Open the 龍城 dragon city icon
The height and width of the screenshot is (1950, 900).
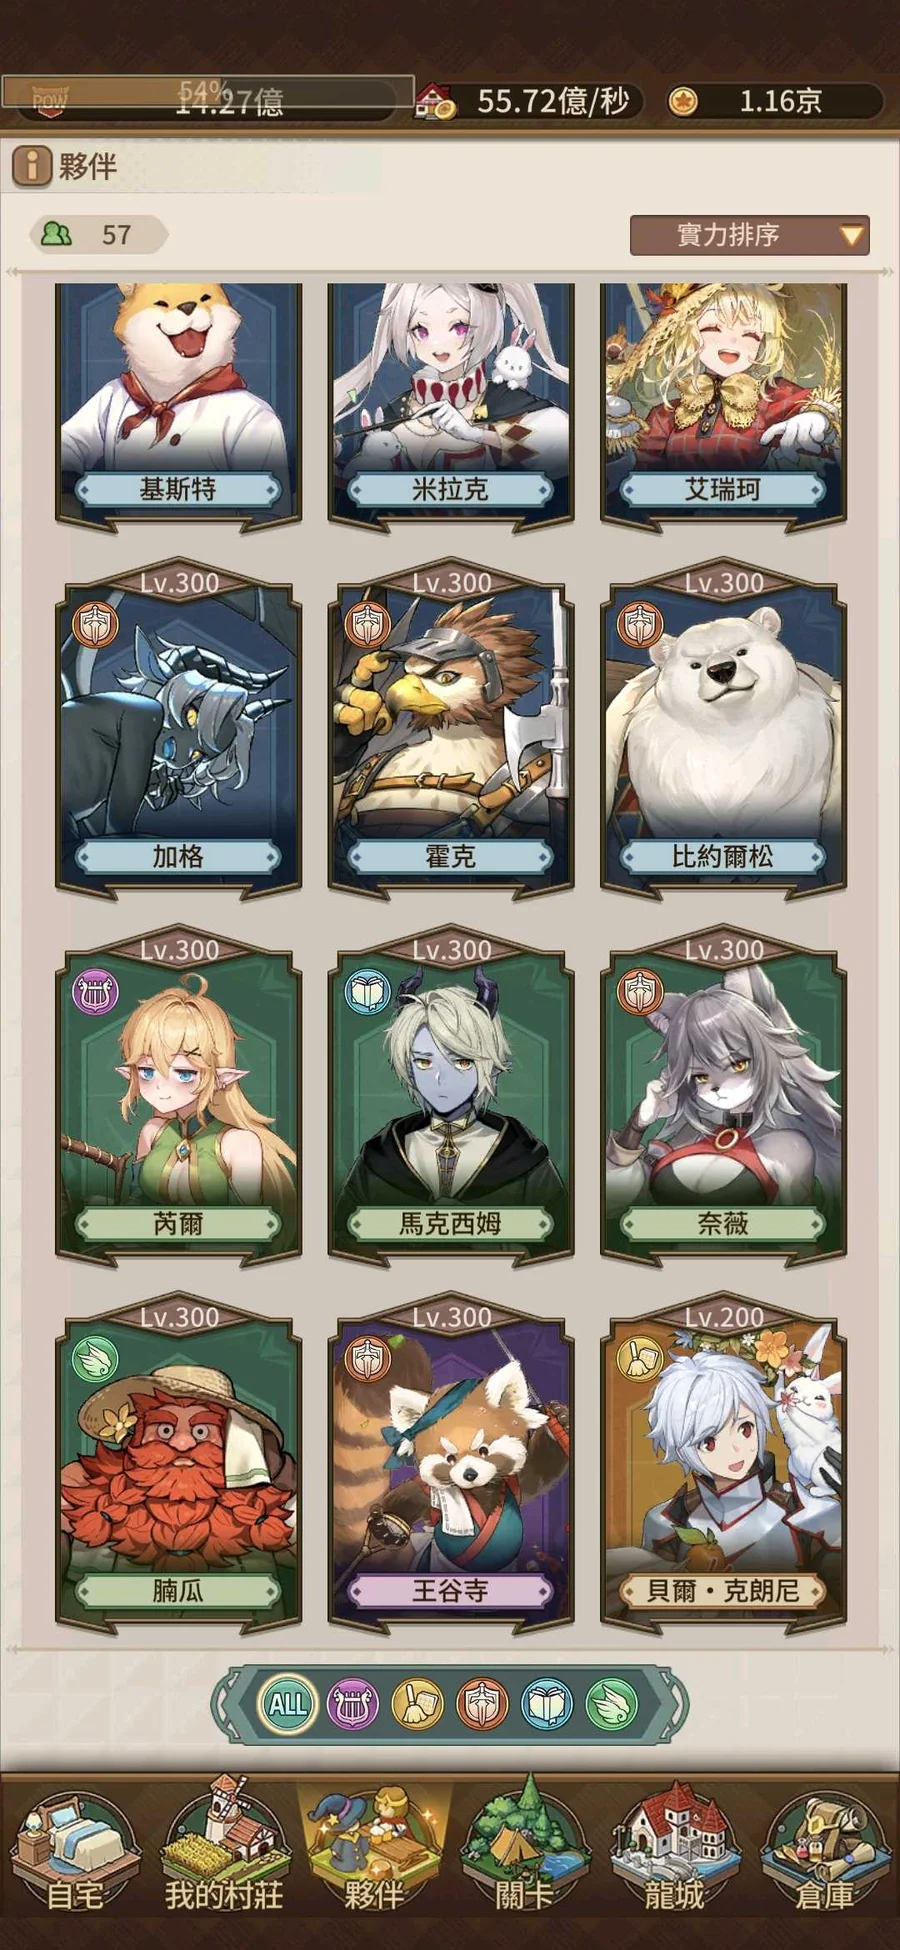coord(674,1848)
